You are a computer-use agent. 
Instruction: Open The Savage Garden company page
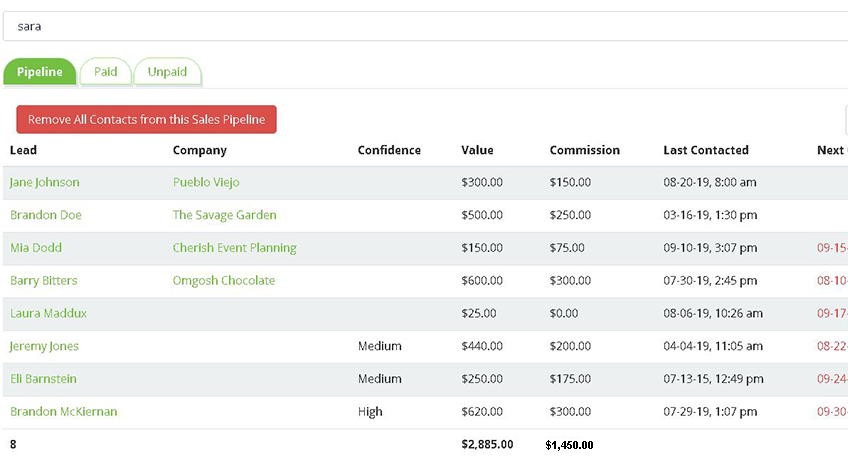click(x=225, y=215)
